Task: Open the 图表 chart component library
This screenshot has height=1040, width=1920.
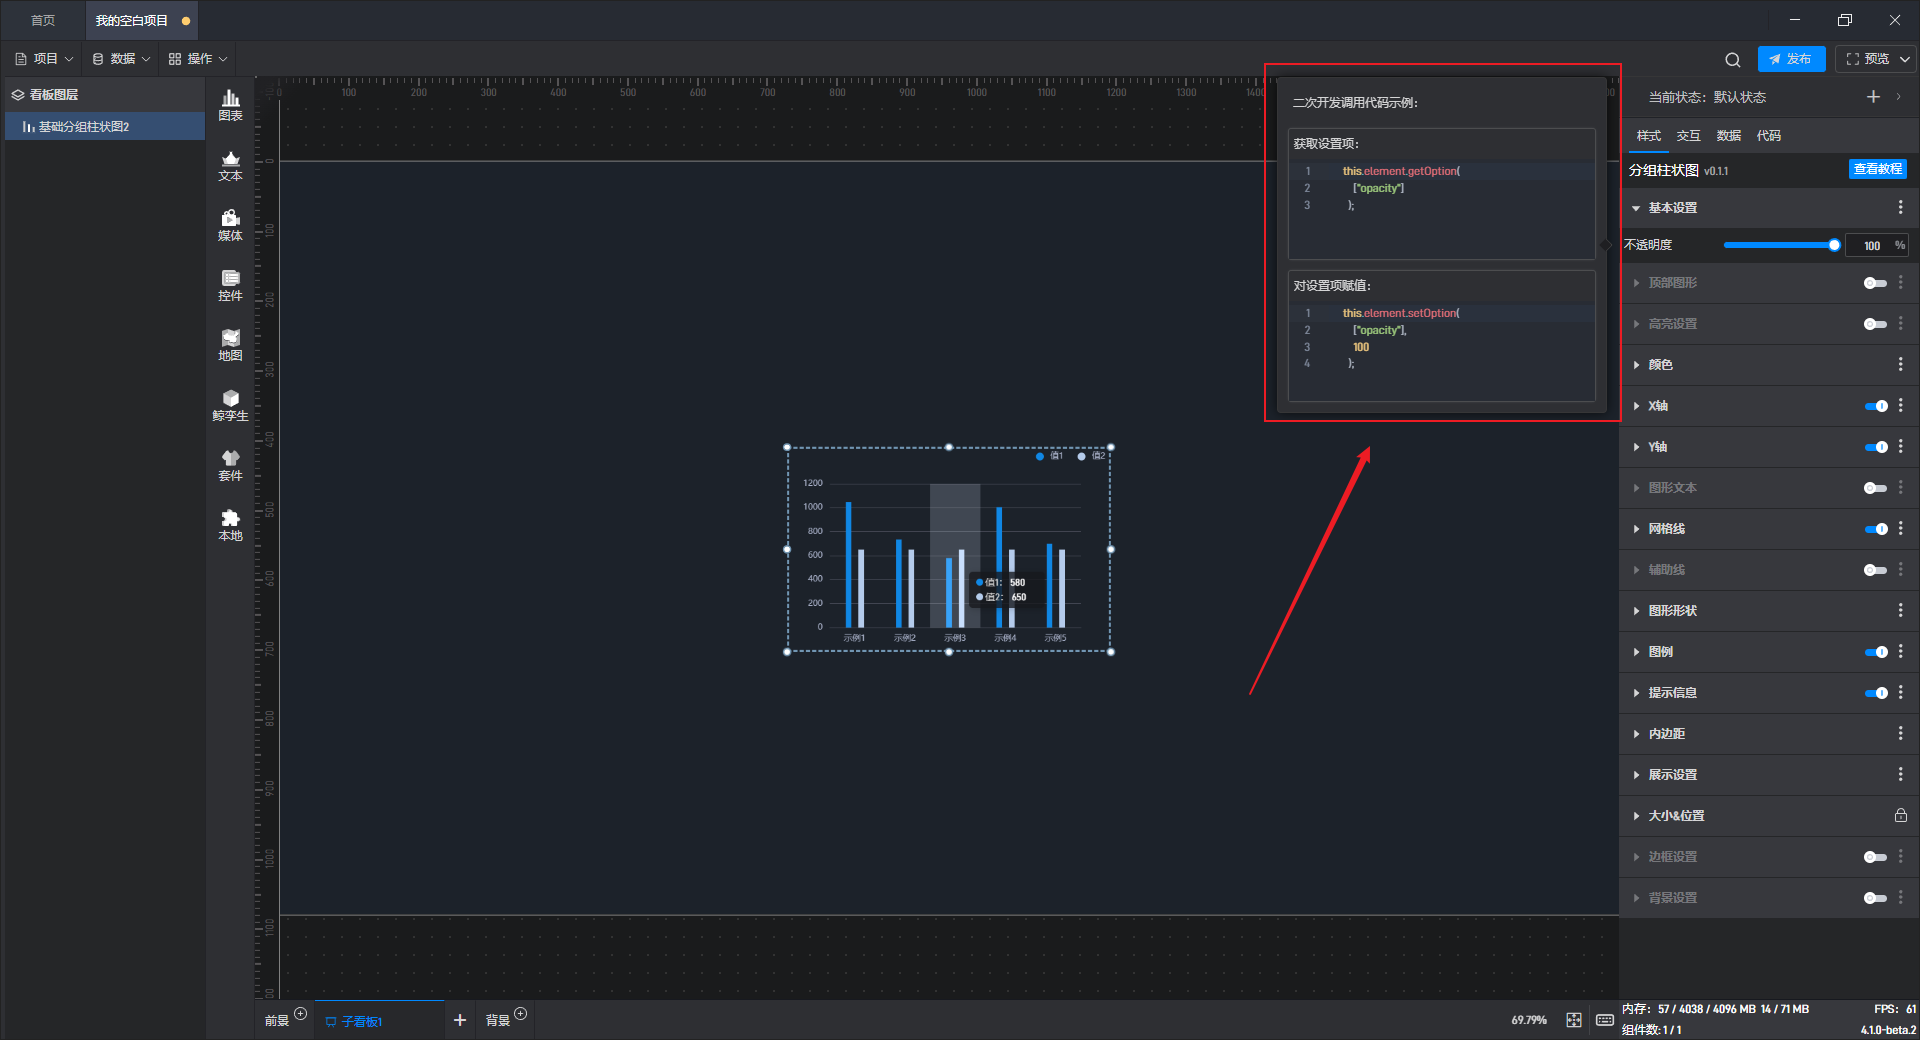Action: (x=230, y=104)
